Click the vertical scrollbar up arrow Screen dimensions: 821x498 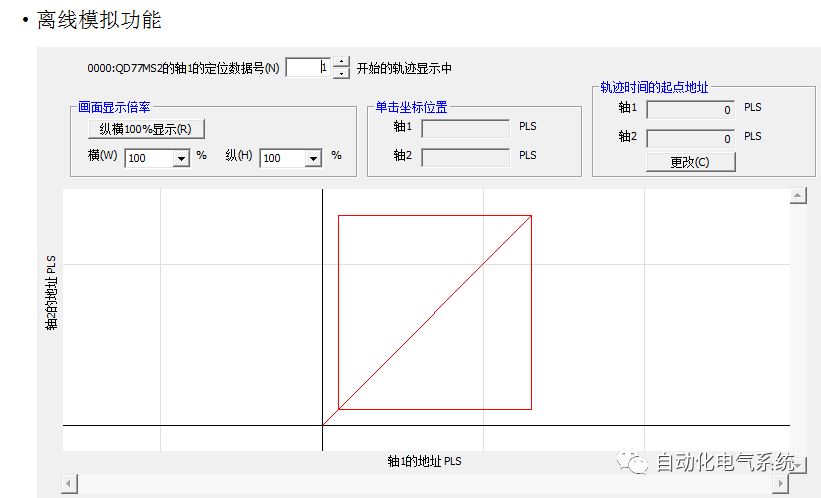tap(798, 197)
